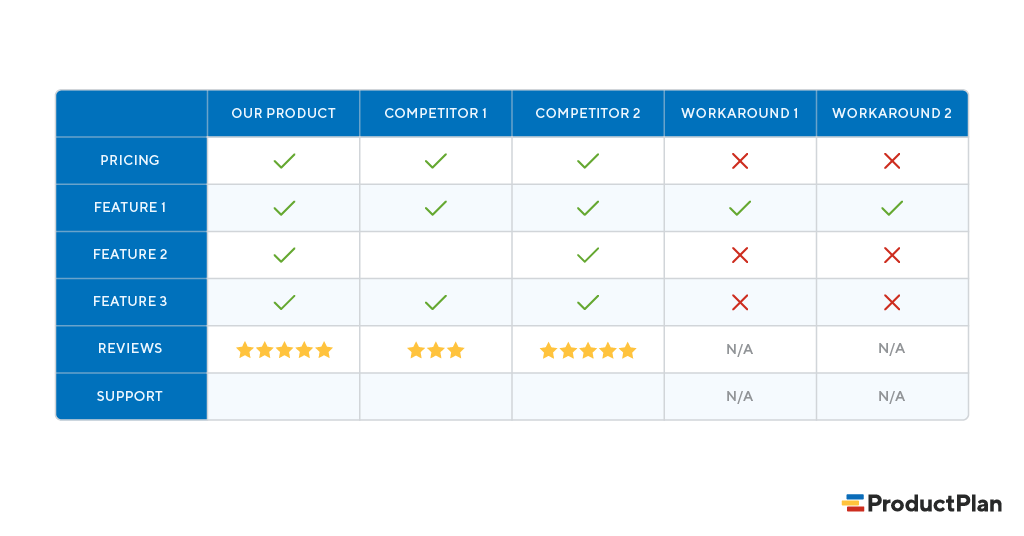Viewport: 1024px width, 536px height.
Task: Click Competitor 2's five-star review rating
Action: click(x=588, y=350)
